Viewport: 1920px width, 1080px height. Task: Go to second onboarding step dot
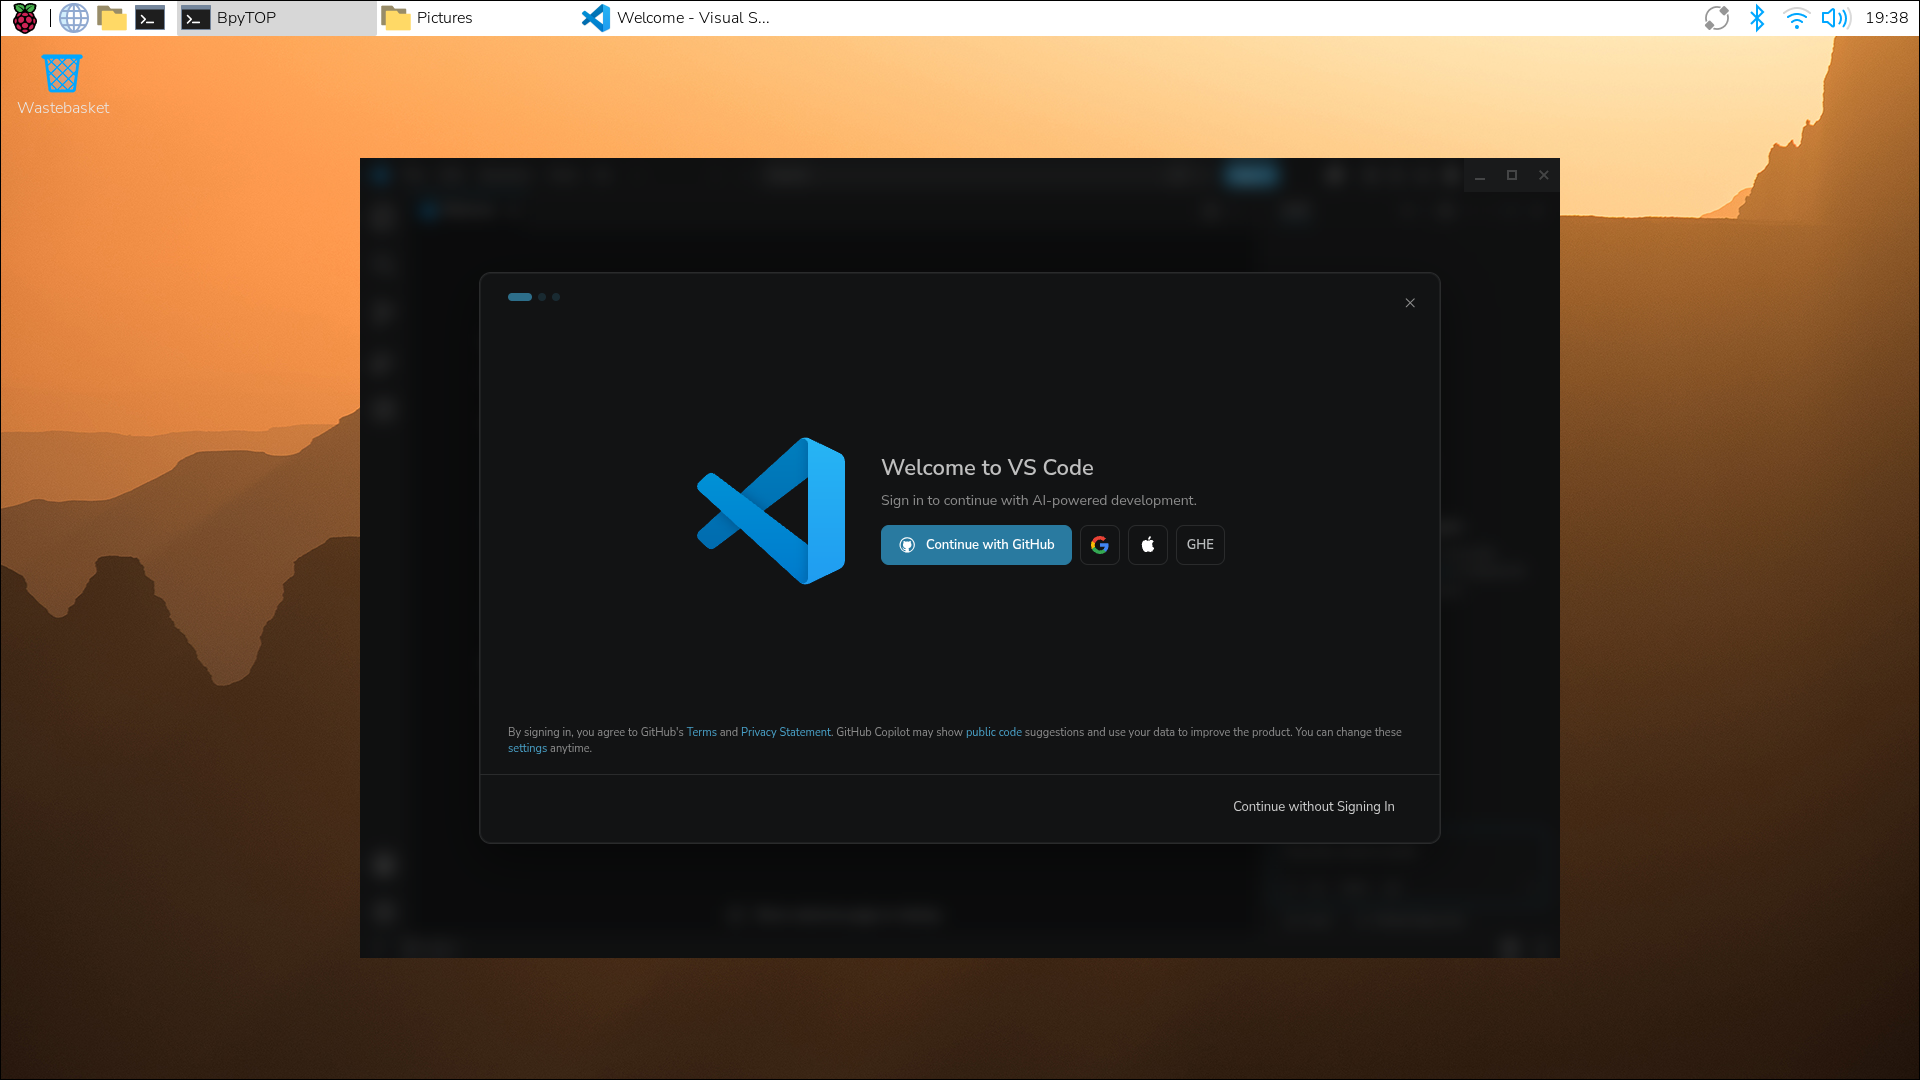(542, 297)
